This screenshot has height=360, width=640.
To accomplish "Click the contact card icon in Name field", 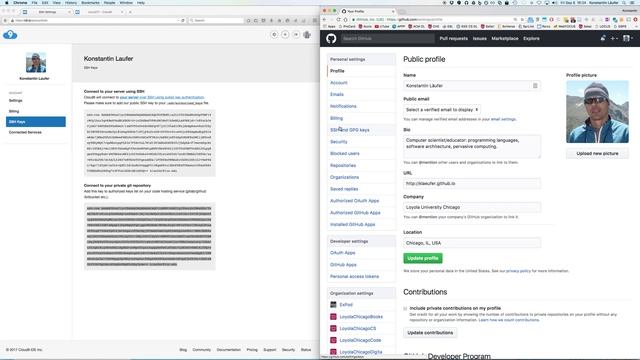I will [535, 86].
